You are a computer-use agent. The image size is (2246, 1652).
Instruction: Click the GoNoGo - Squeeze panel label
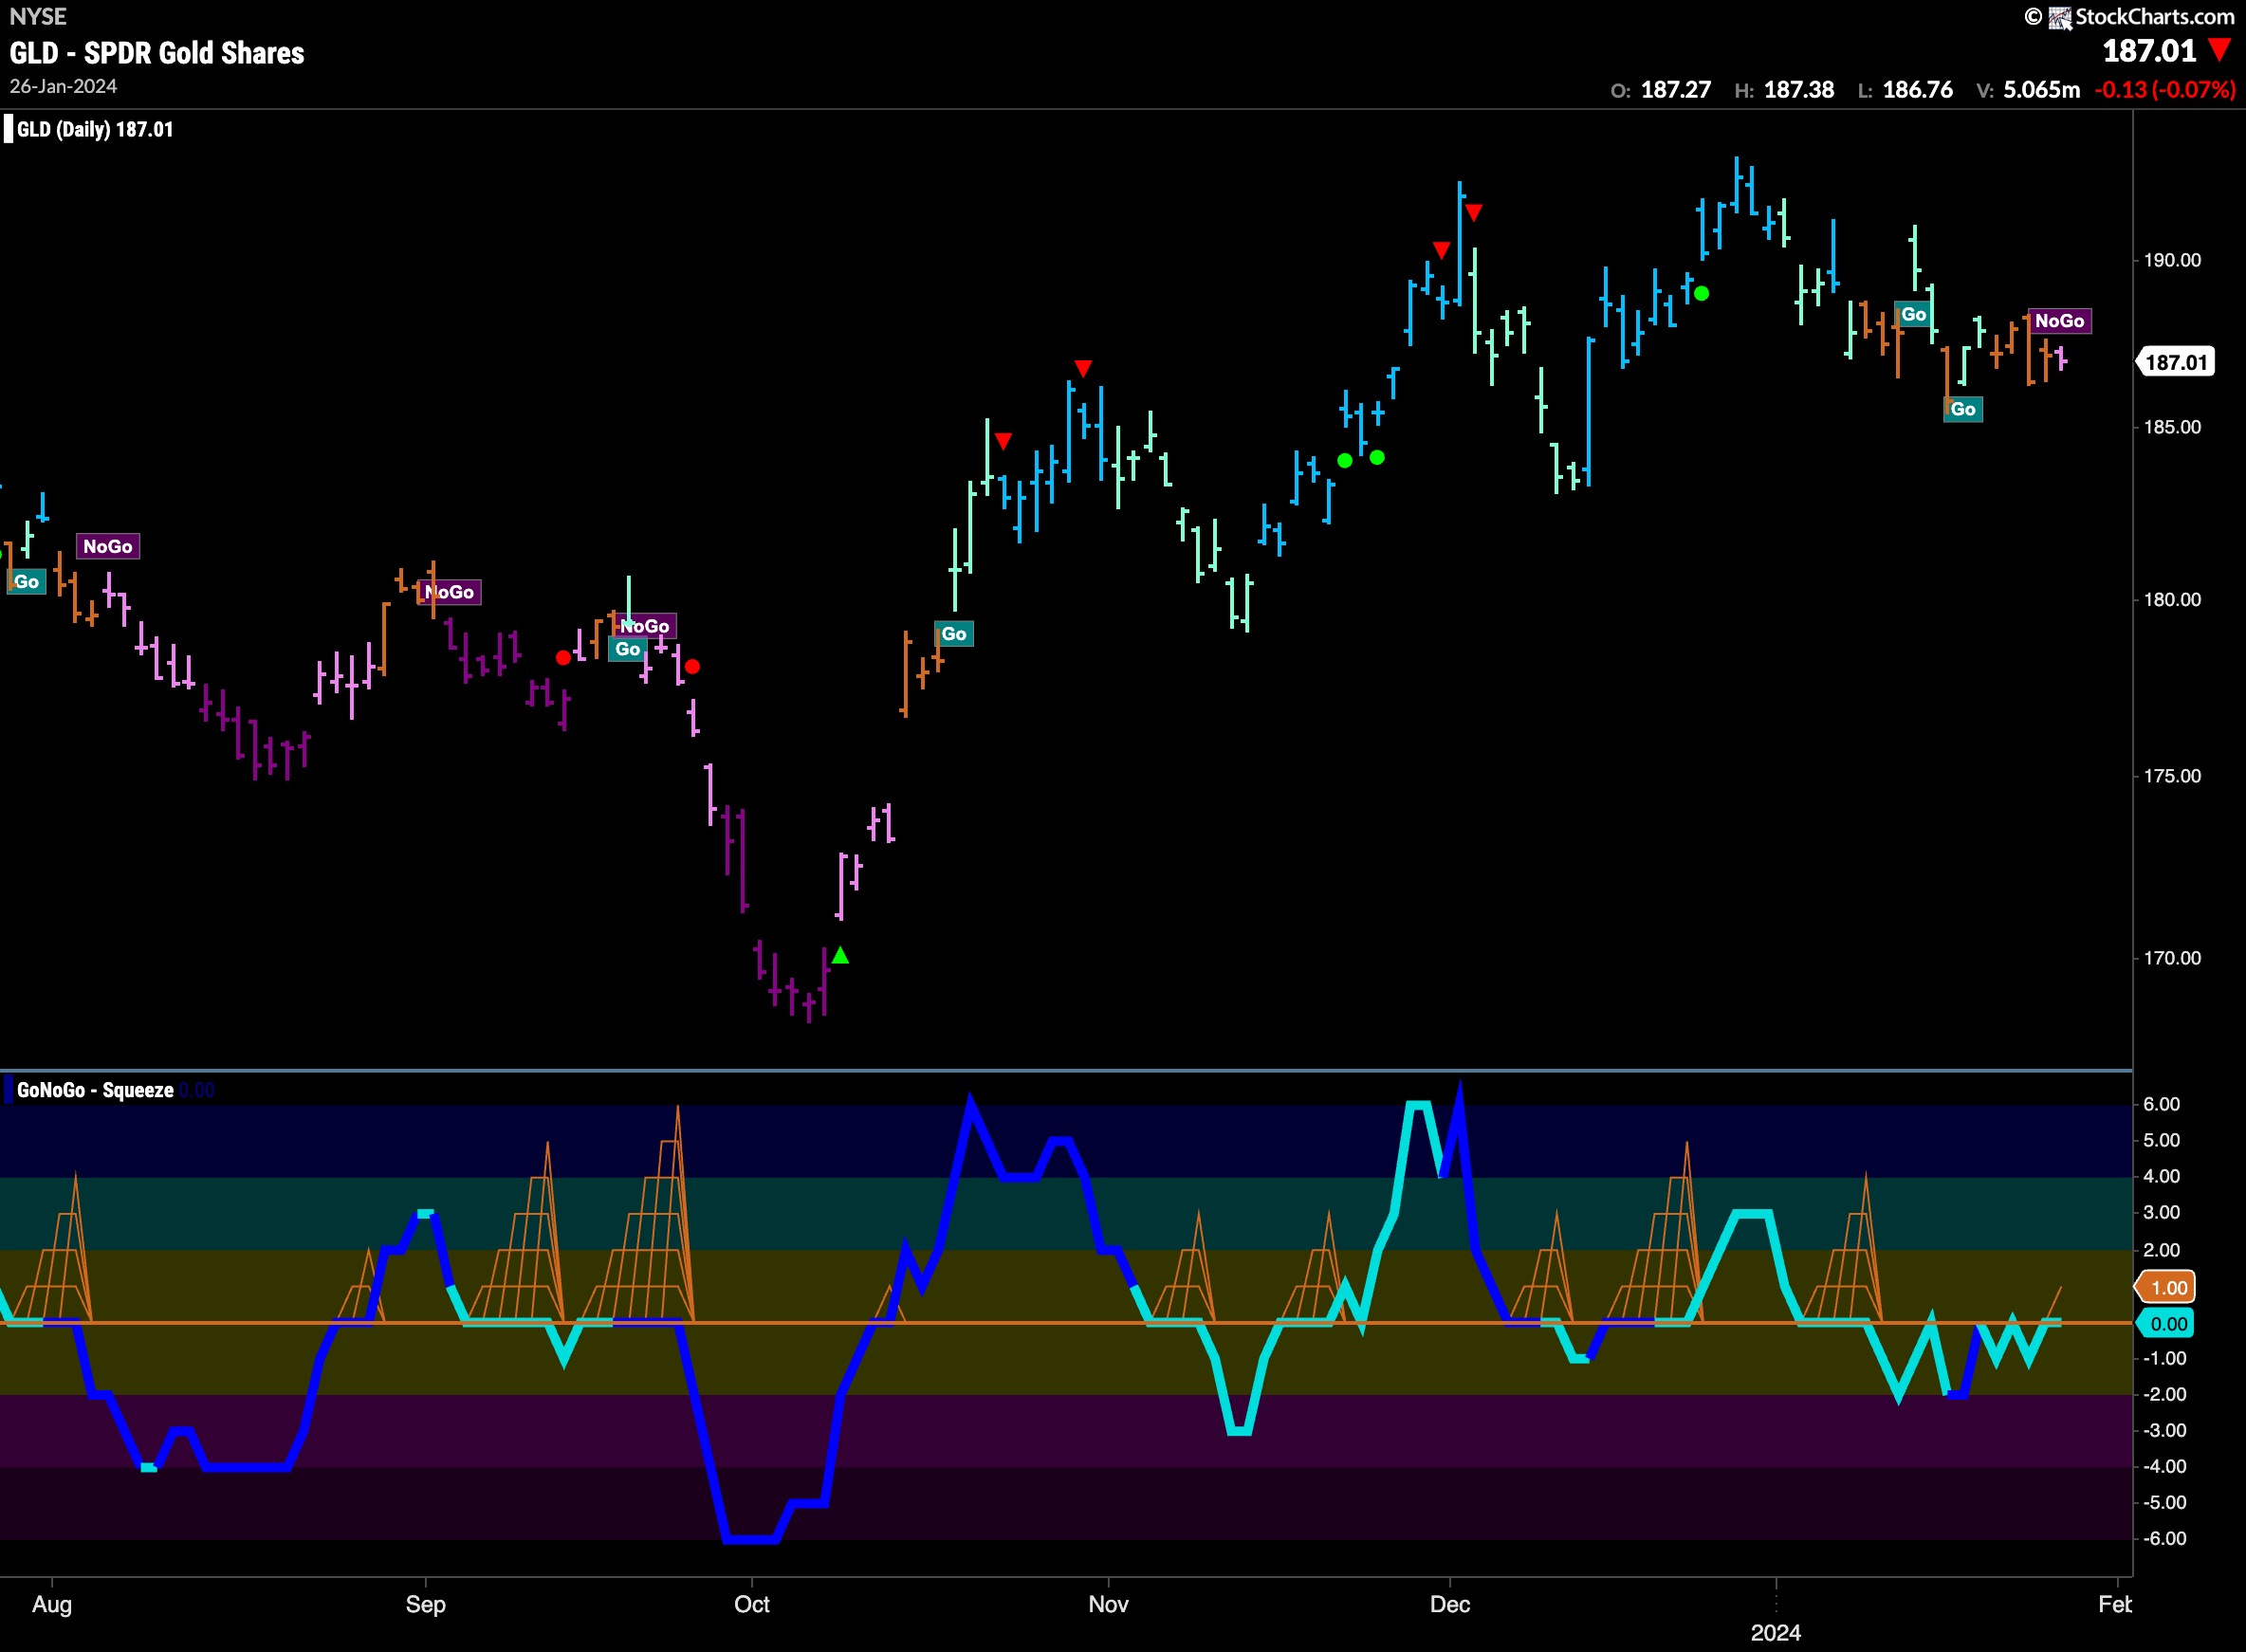[95, 1091]
